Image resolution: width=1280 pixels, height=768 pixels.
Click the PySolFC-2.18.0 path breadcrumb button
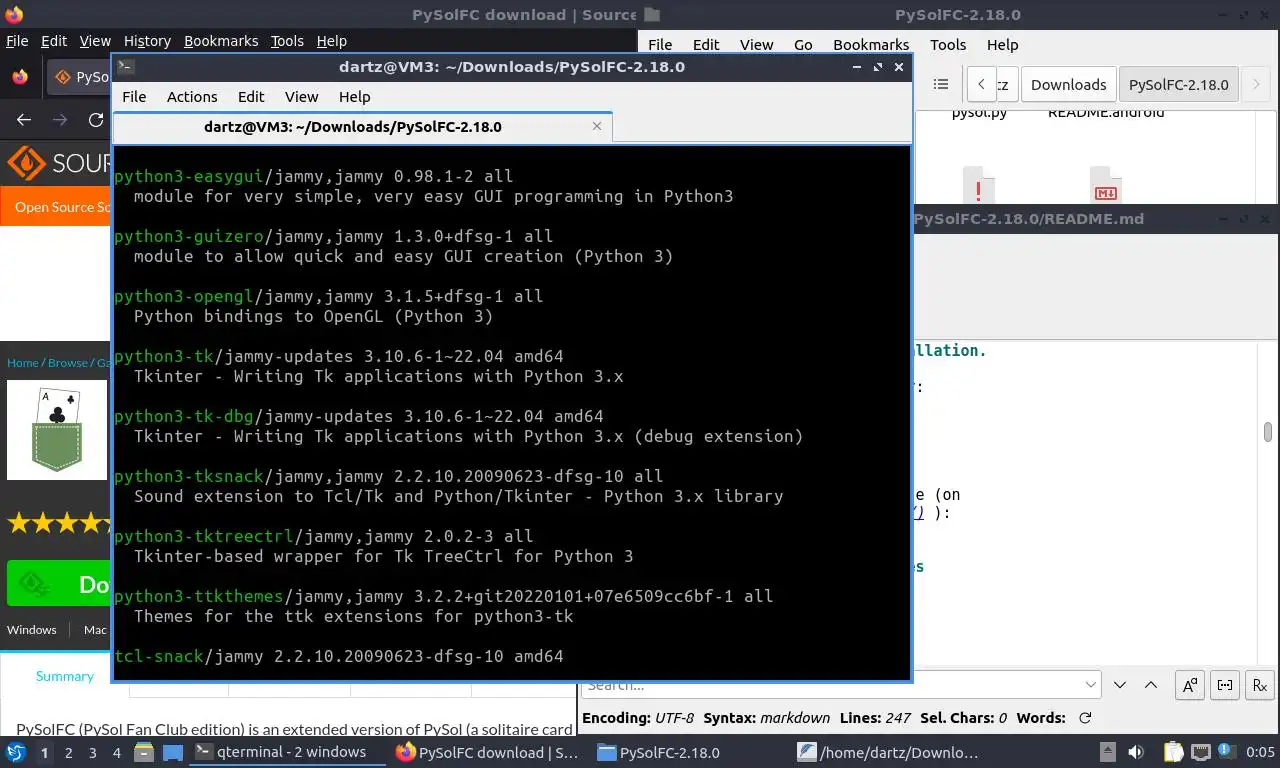point(1178,85)
